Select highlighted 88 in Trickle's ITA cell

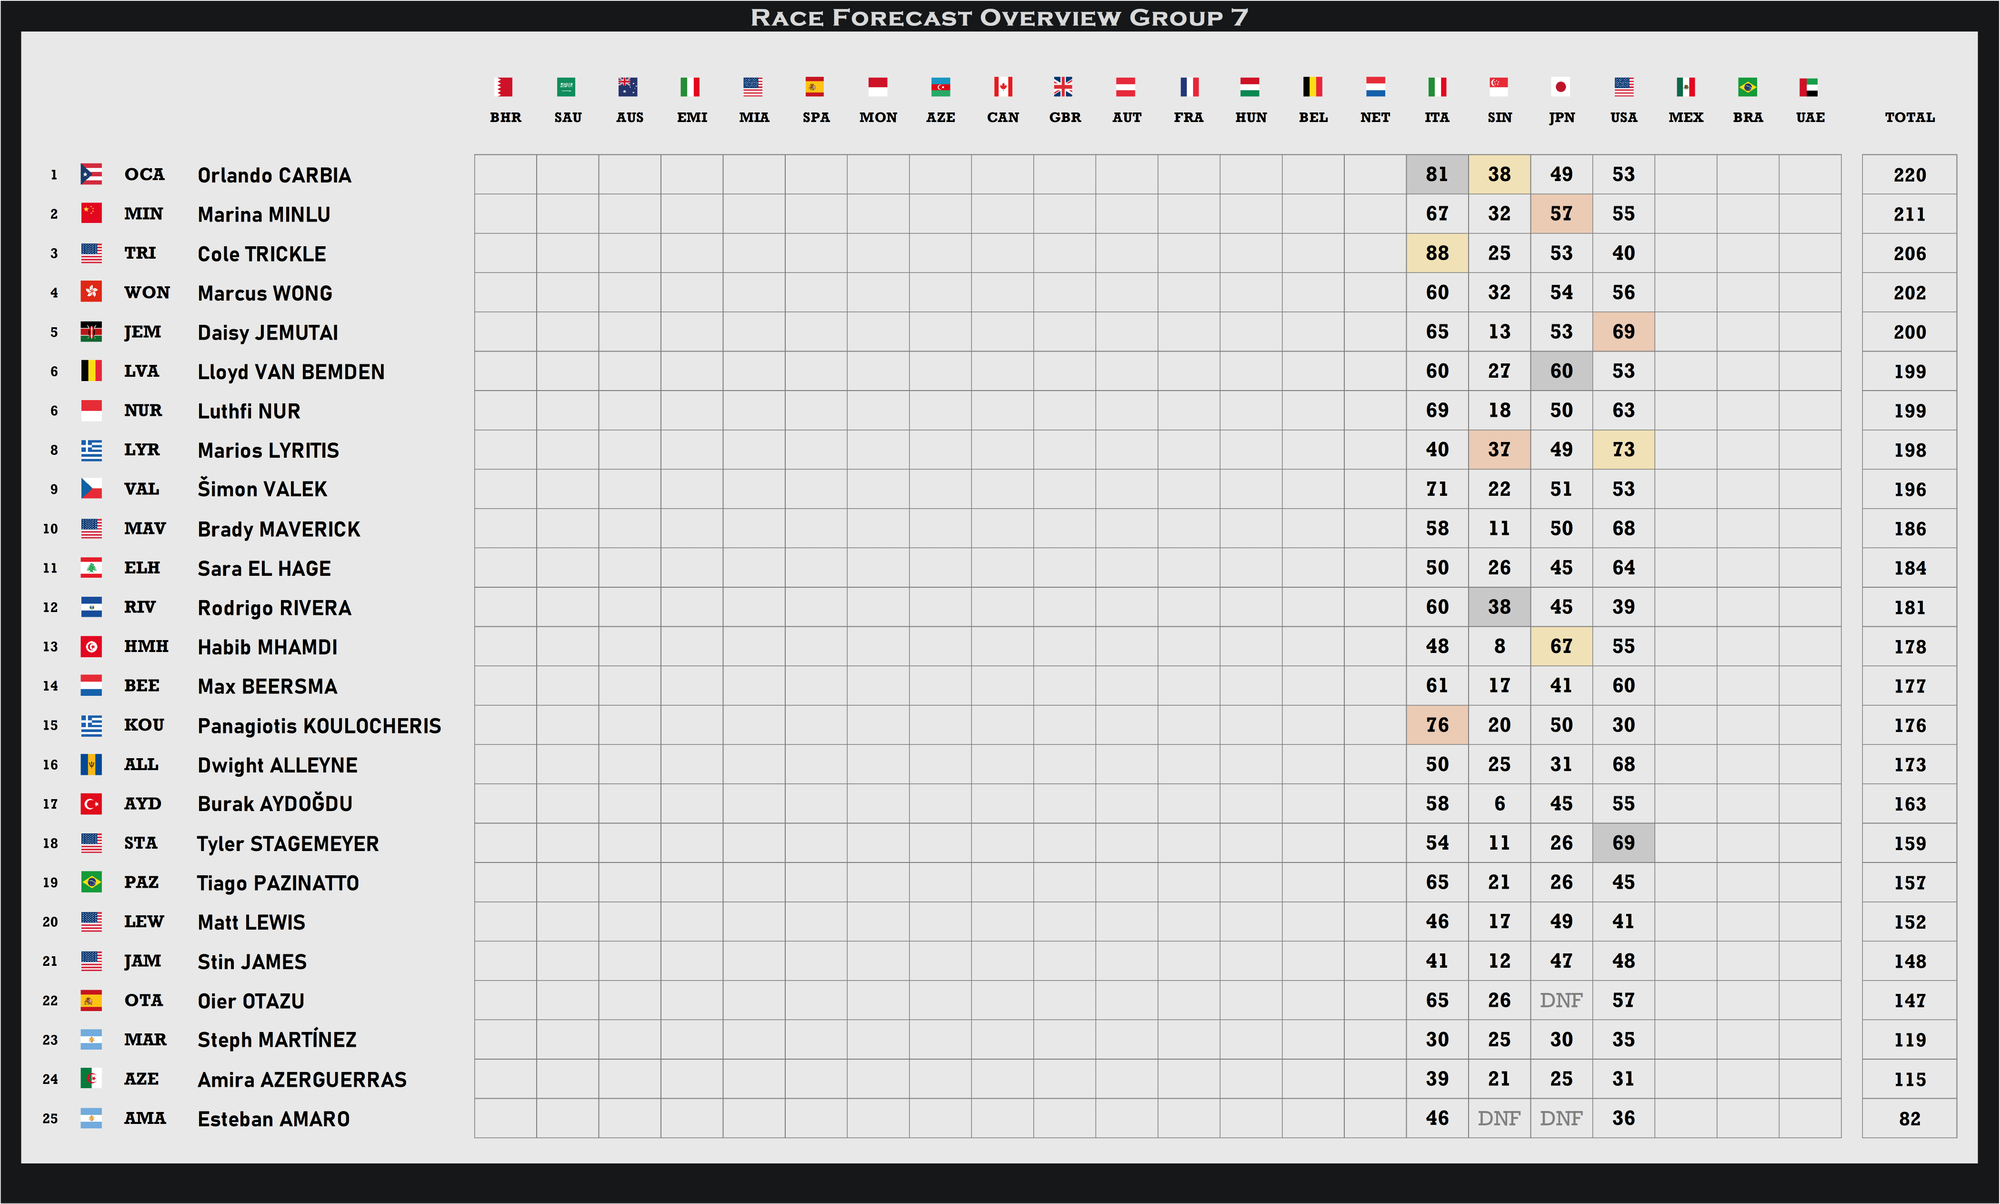click(1437, 253)
